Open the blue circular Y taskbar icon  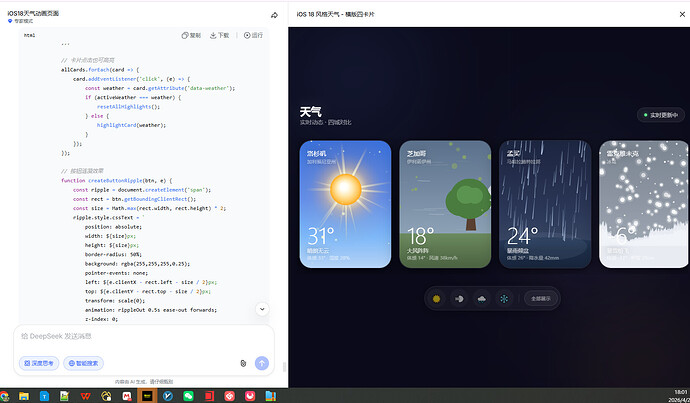(168, 396)
